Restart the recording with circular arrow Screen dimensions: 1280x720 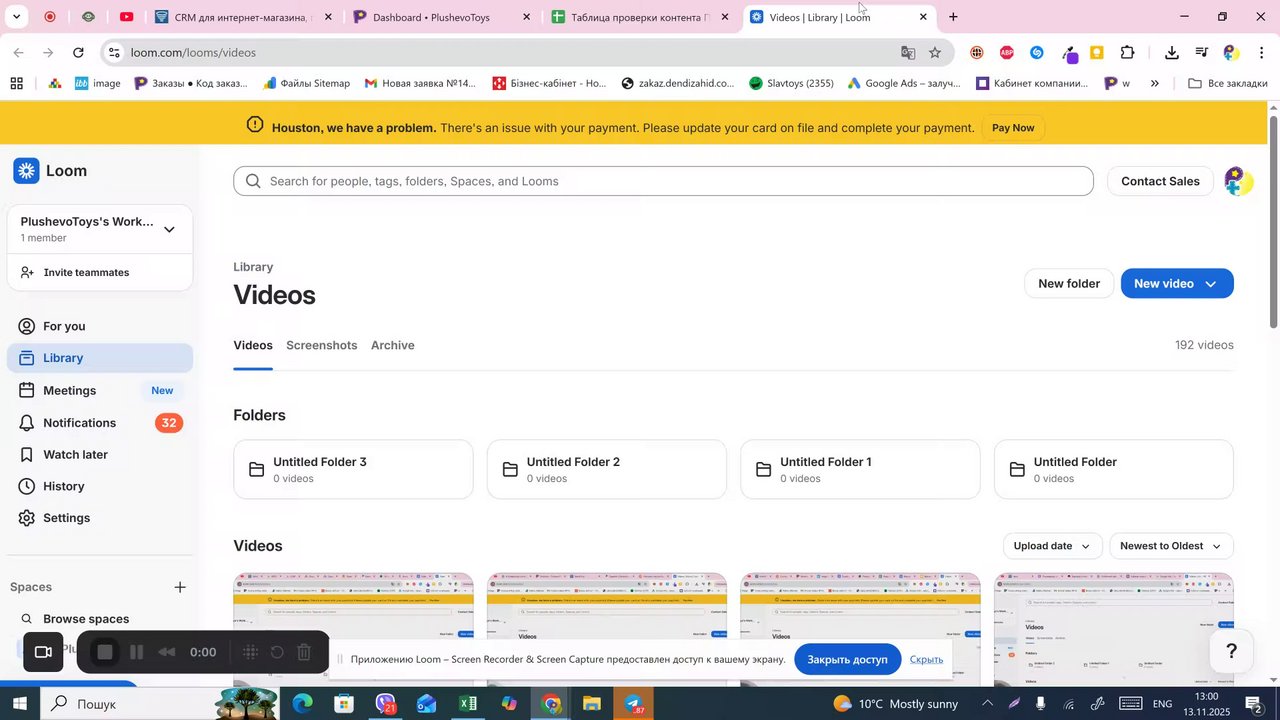tap(277, 653)
